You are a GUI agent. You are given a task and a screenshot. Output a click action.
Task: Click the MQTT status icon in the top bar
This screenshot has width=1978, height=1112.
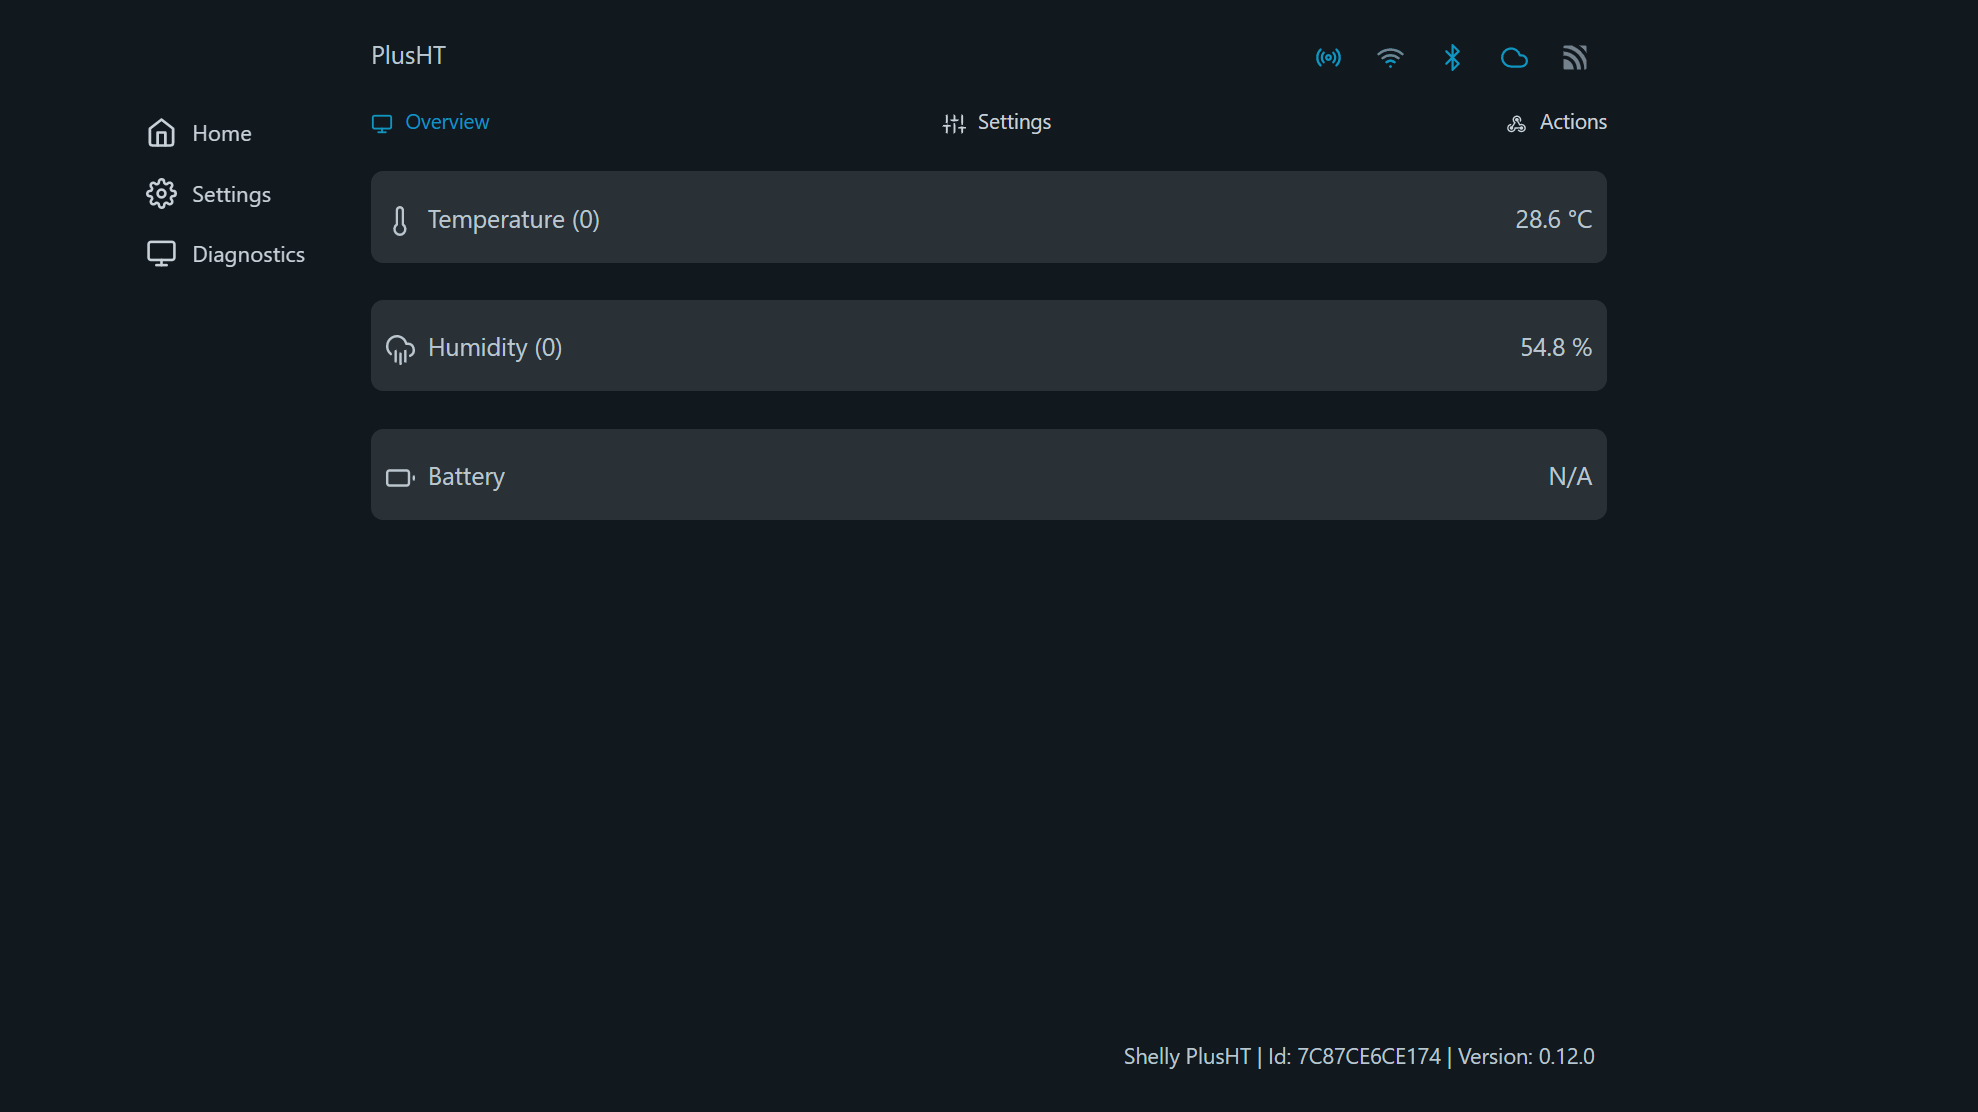pyautogui.click(x=1575, y=57)
